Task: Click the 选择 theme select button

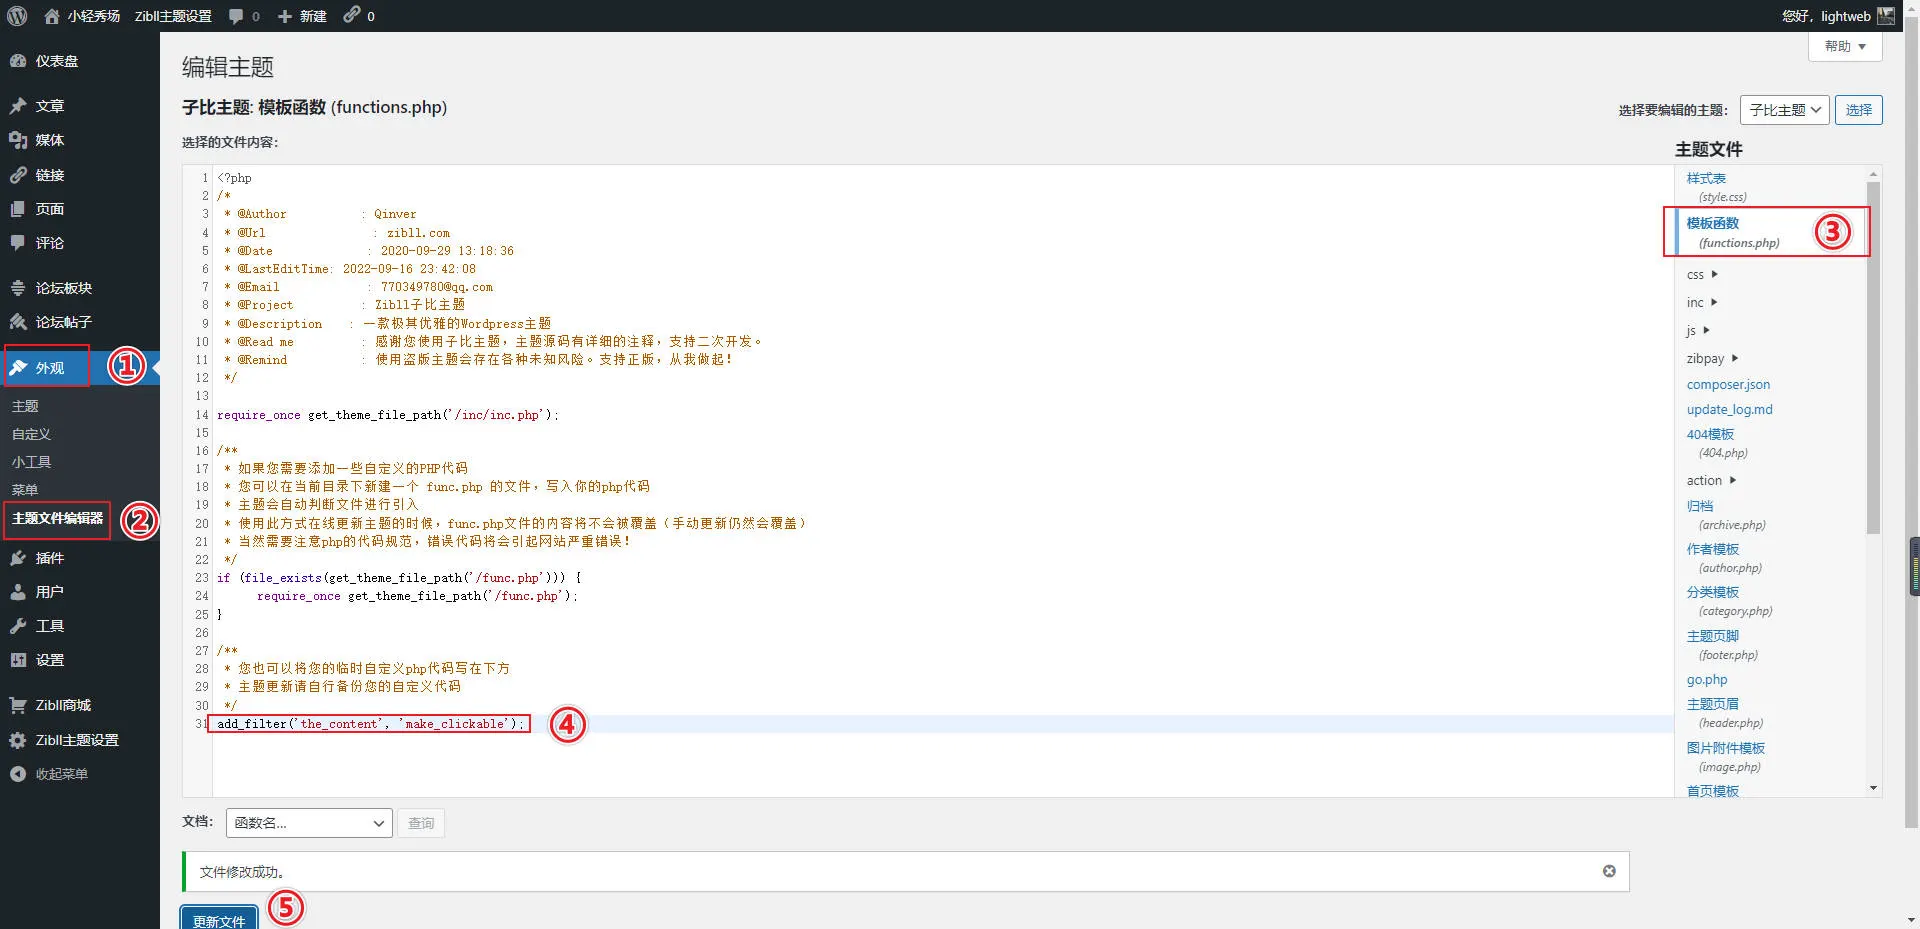Action: pos(1859,110)
